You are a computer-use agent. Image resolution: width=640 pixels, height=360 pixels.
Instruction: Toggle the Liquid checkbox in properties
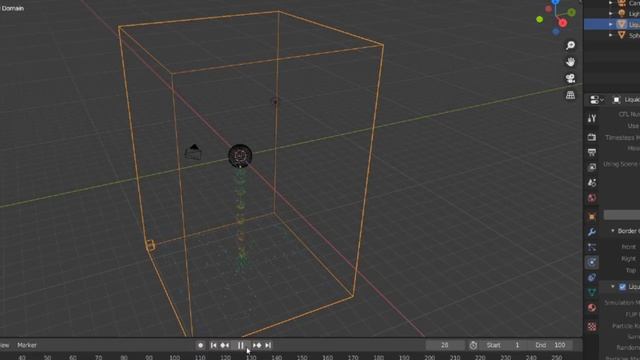(x=622, y=287)
